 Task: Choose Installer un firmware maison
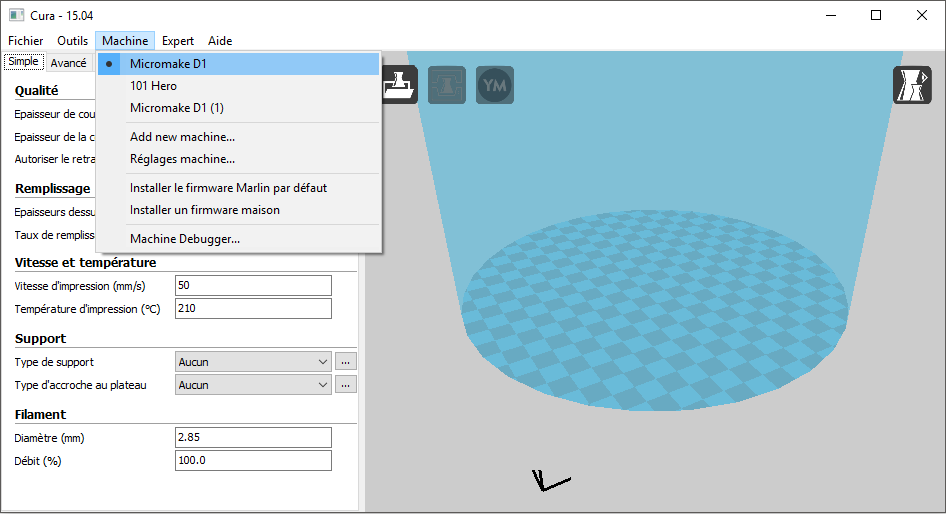click(239, 210)
